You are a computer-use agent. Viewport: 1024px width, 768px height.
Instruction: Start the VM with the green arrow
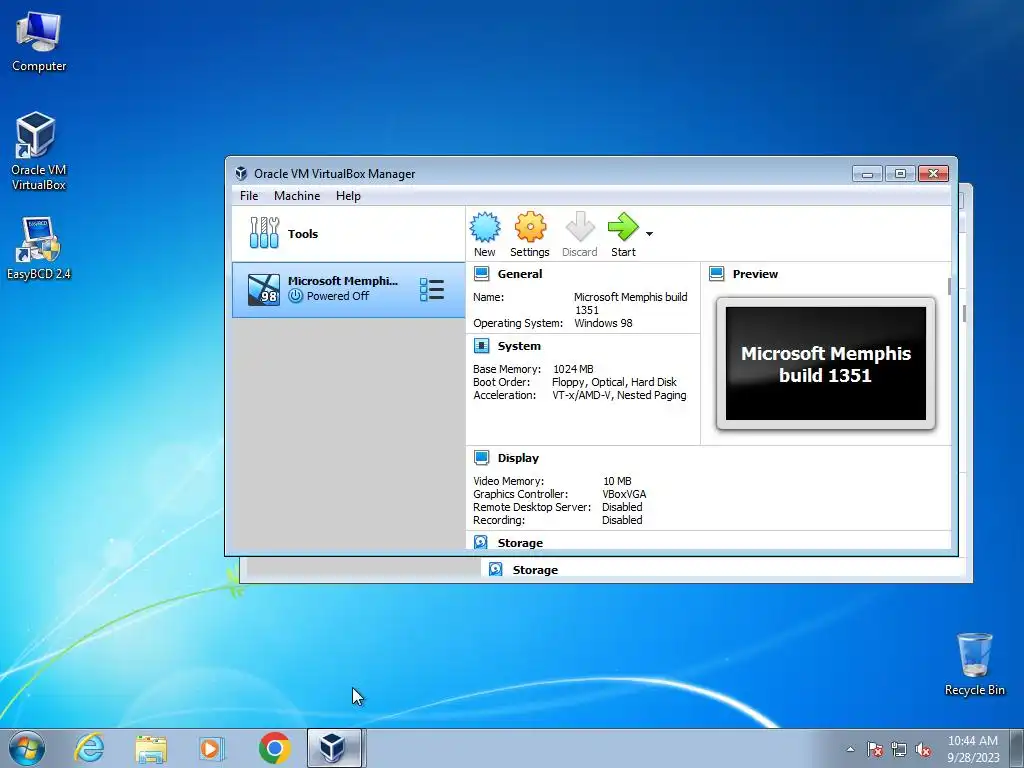point(623,227)
